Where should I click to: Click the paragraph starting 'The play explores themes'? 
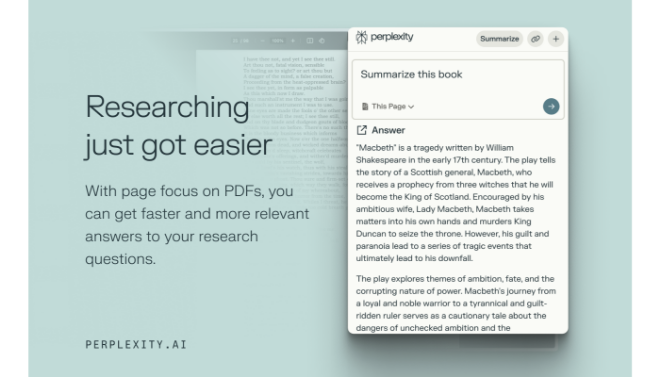[456, 303]
